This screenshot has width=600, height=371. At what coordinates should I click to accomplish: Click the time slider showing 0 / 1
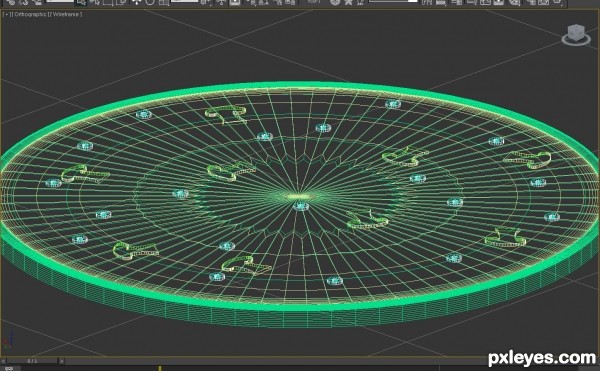coord(33,361)
